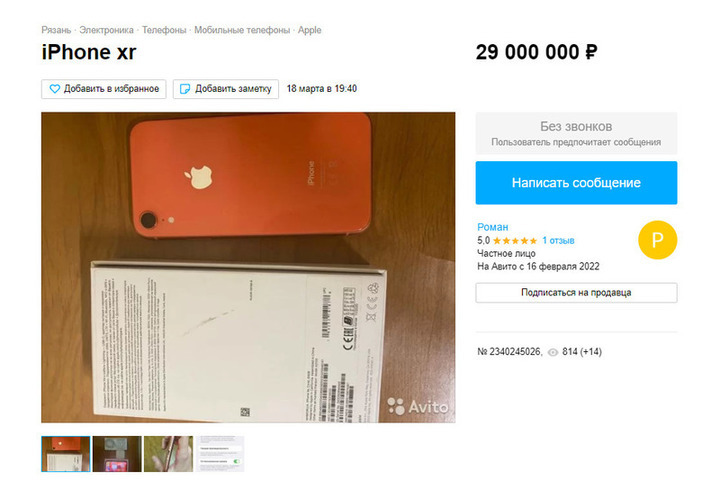This screenshot has height=480, width=720.
Task: Click the five-star rating icons
Action: (x=515, y=241)
